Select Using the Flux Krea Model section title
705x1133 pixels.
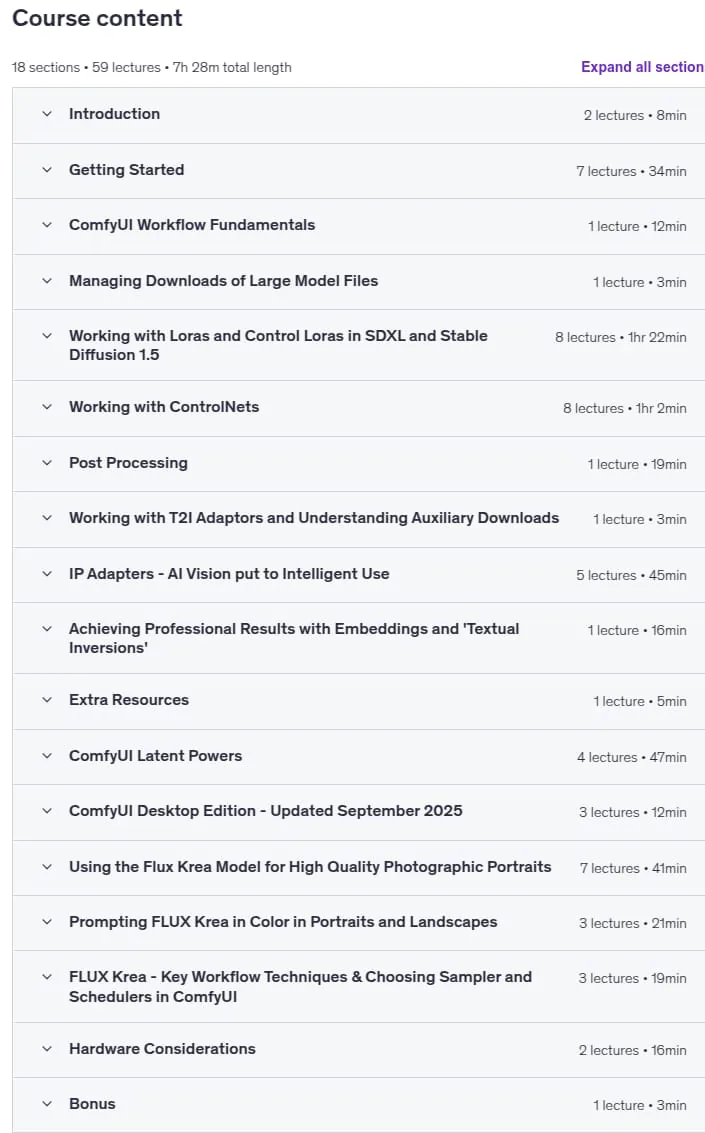[310, 867]
